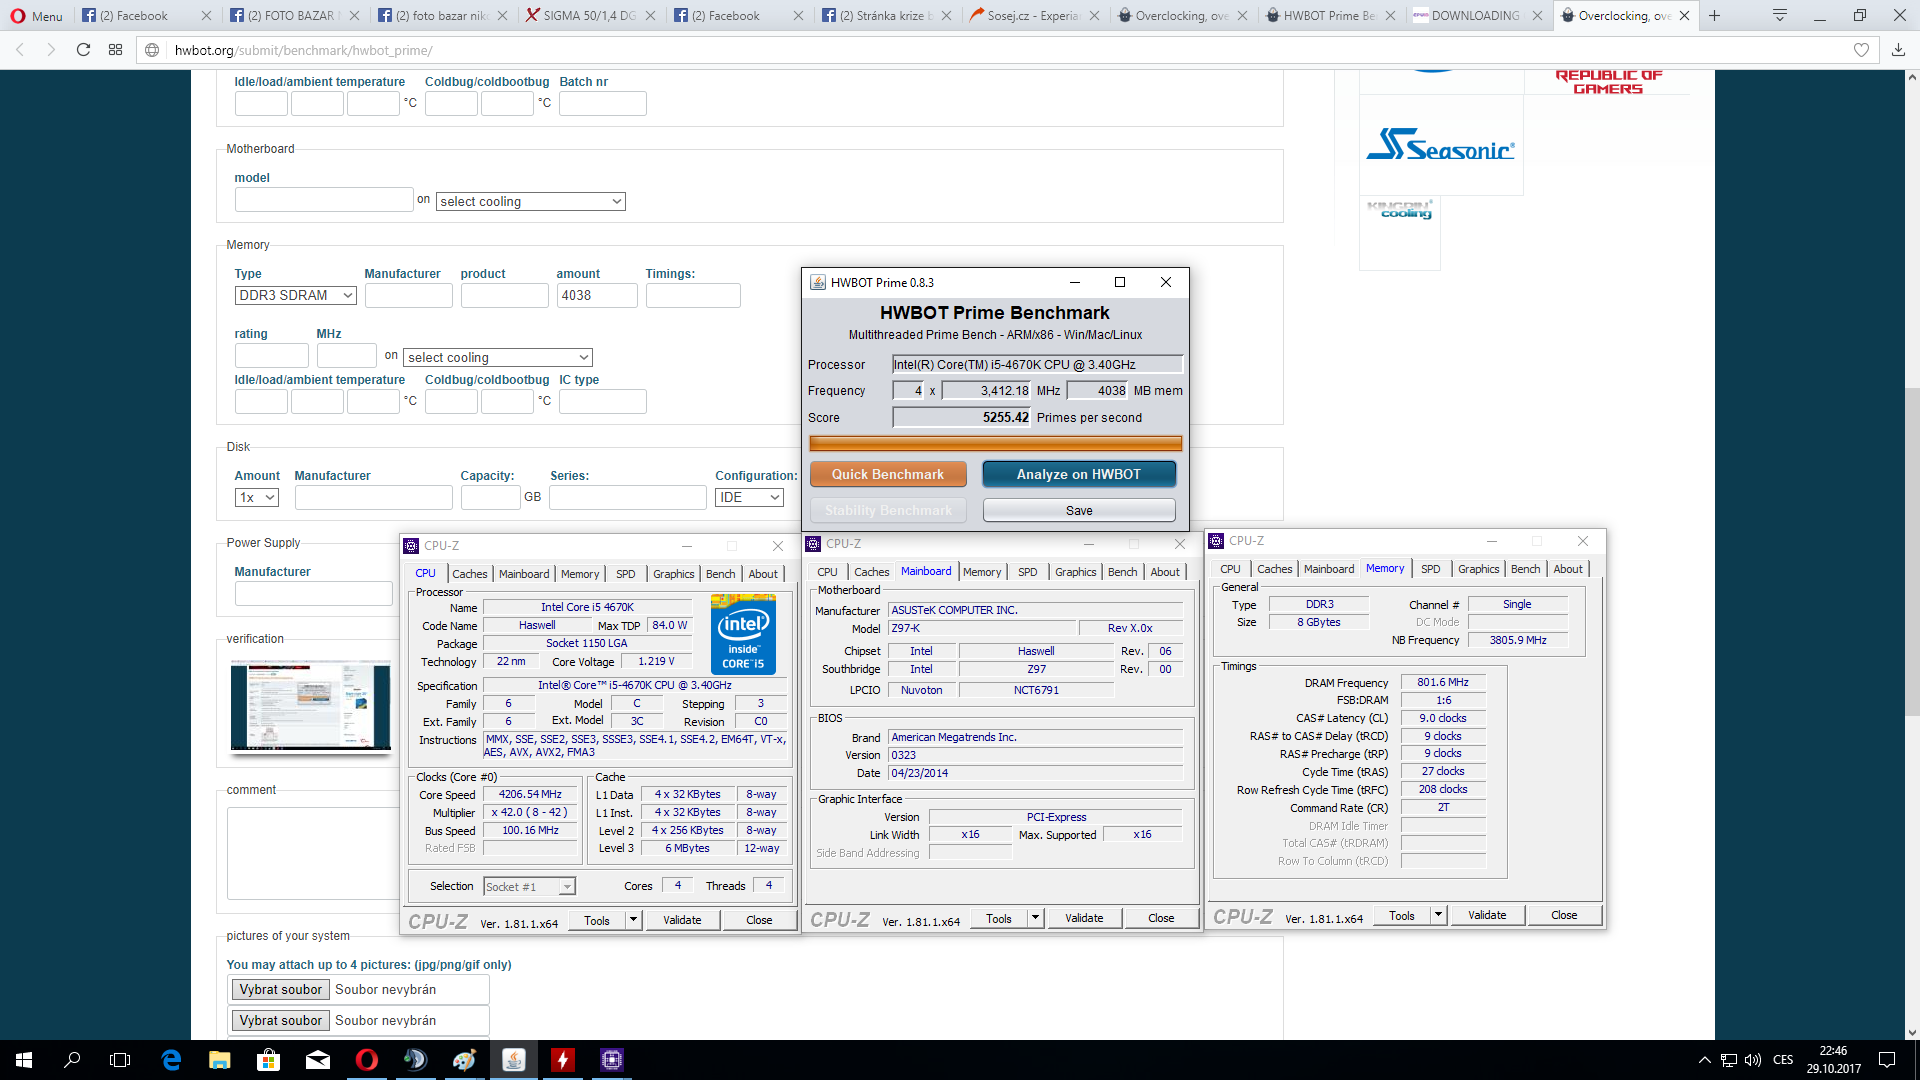Open the notification center icon
This screenshot has height=1080, width=1920.
[x=1887, y=1060]
